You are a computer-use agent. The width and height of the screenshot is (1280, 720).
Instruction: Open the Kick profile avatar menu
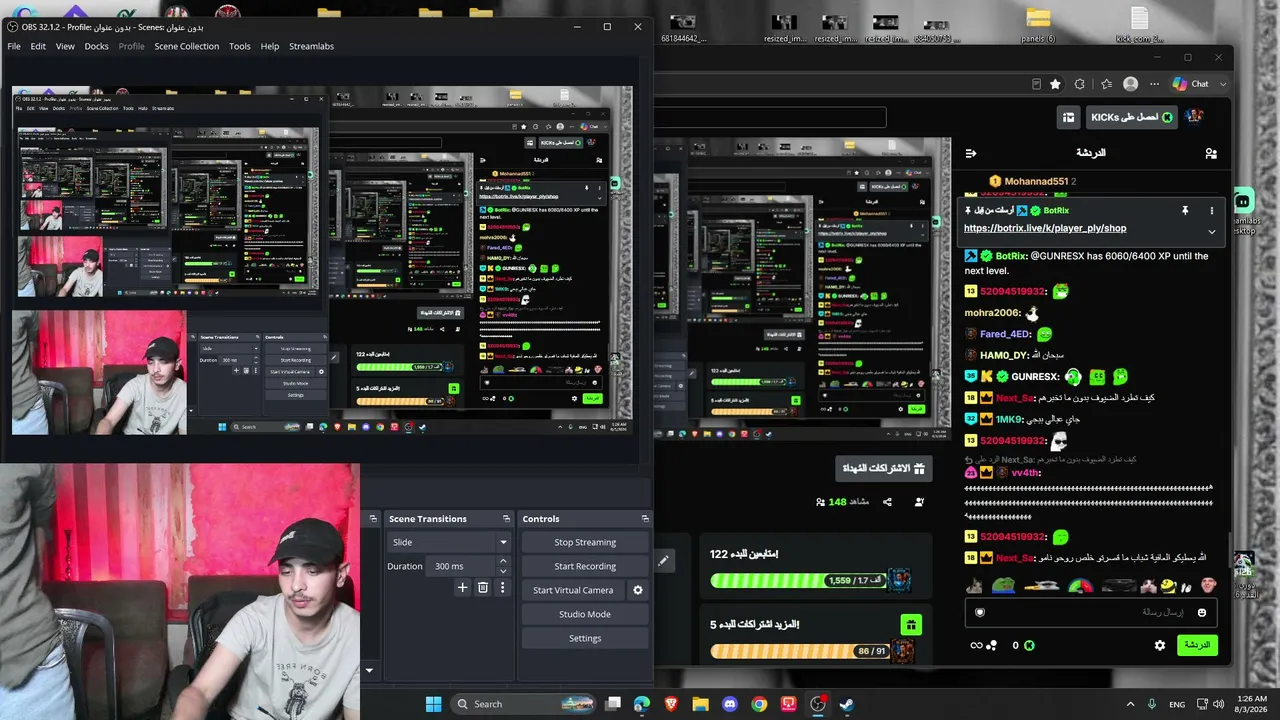click(x=1194, y=117)
